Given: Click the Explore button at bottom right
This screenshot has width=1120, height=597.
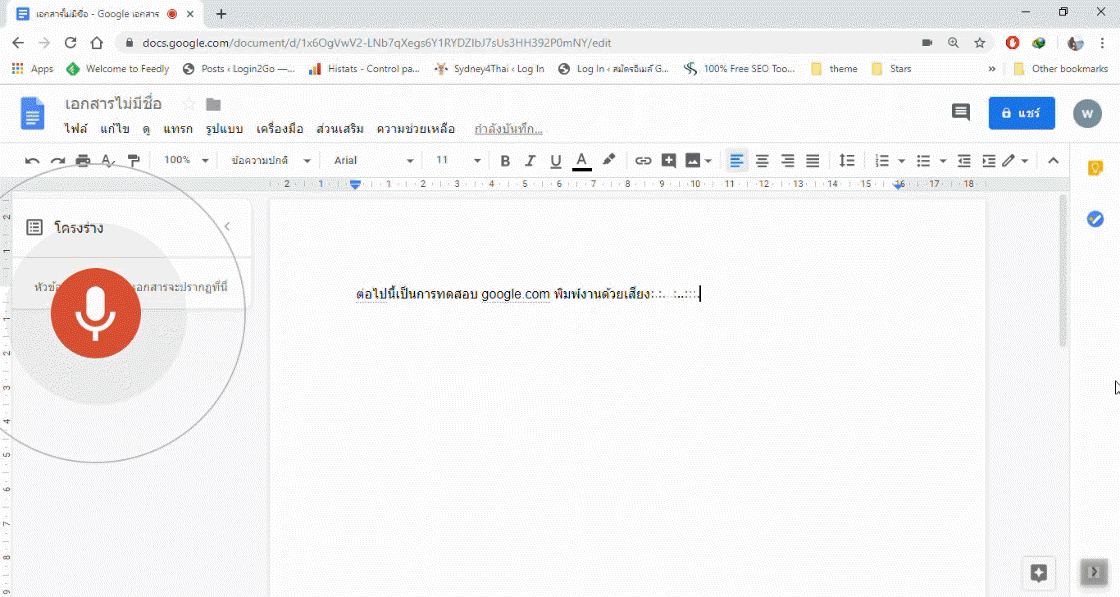Looking at the screenshot, I should click(1039, 572).
